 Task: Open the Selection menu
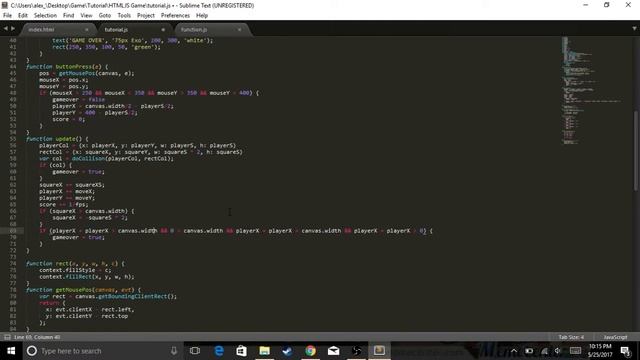coord(45,16)
